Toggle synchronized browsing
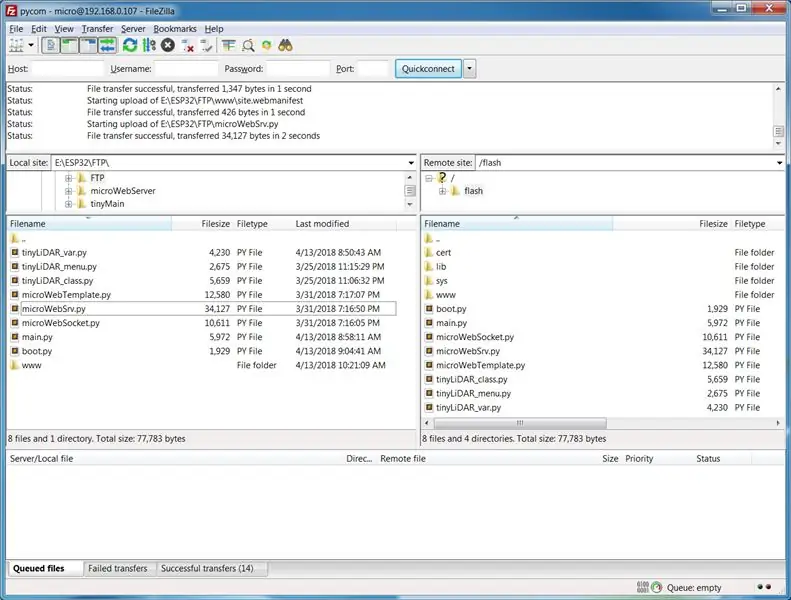Image resolution: width=791 pixels, height=600 pixels. 266,46
